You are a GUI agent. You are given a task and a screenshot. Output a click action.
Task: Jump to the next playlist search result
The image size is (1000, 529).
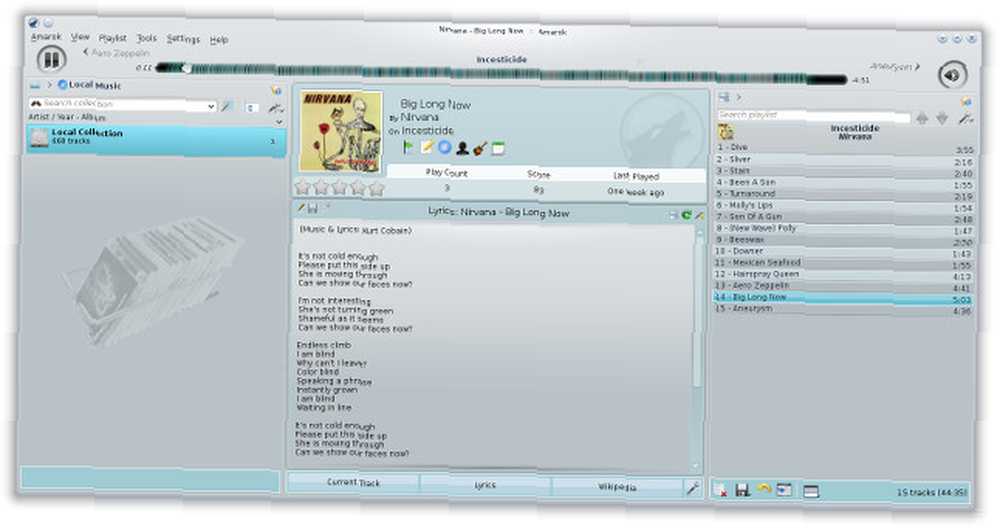942,119
